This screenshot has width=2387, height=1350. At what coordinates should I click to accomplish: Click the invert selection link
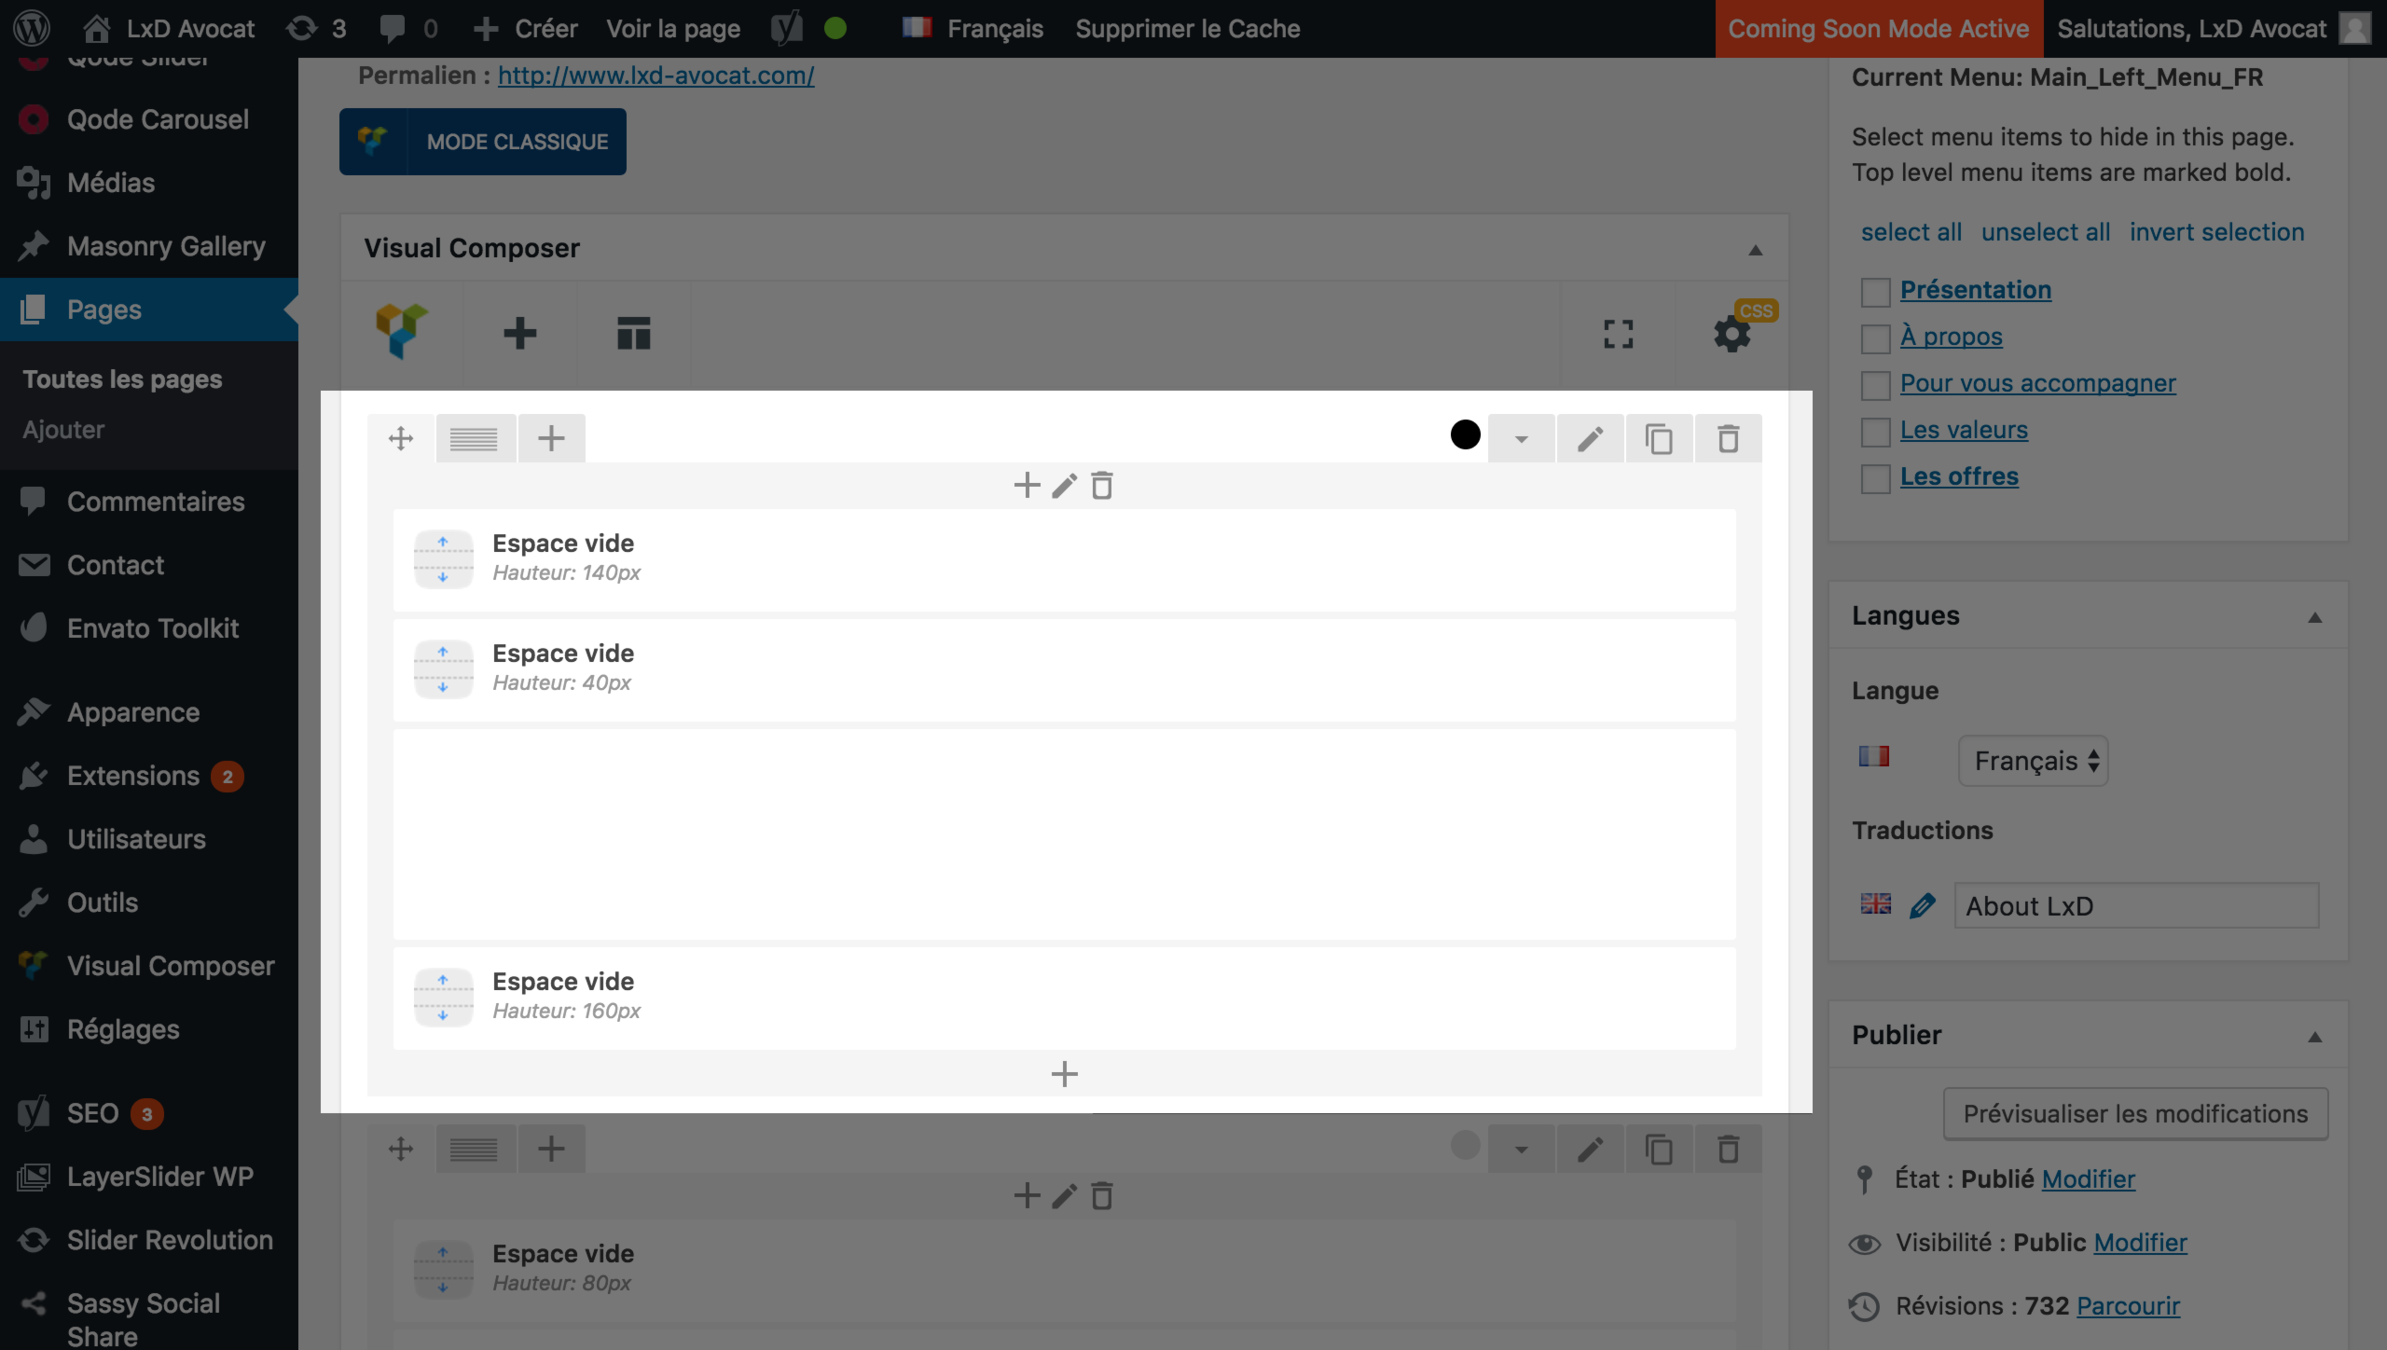2216,232
